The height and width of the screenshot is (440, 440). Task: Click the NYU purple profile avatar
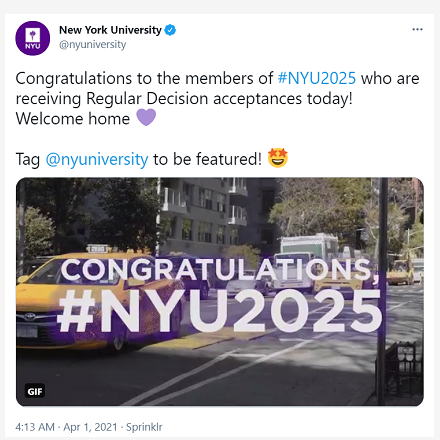click(x=33, y=38)
